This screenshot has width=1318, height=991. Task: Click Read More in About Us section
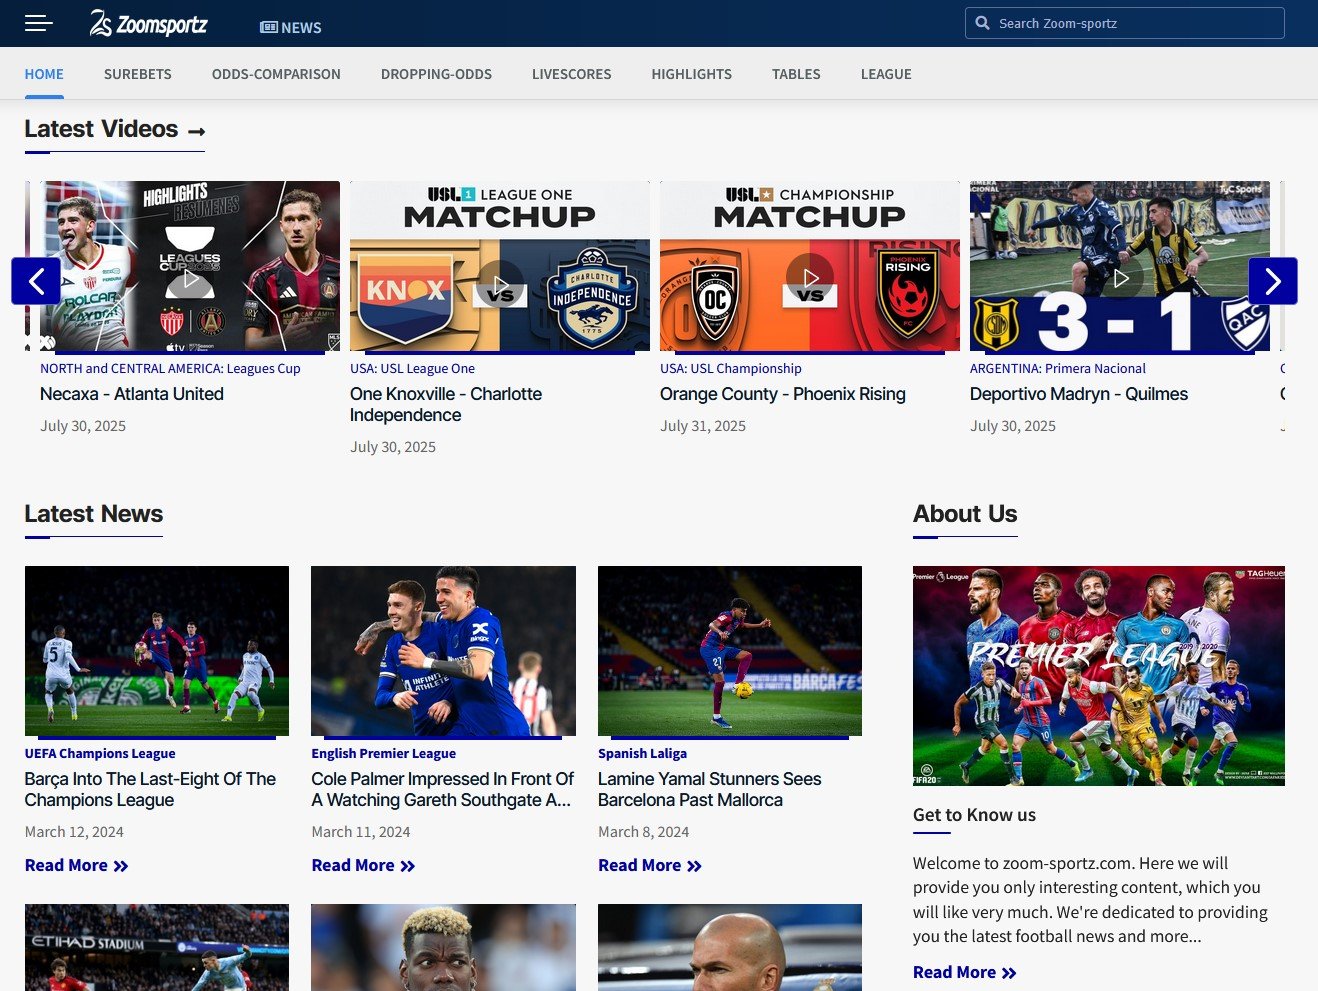pos(965,972)
